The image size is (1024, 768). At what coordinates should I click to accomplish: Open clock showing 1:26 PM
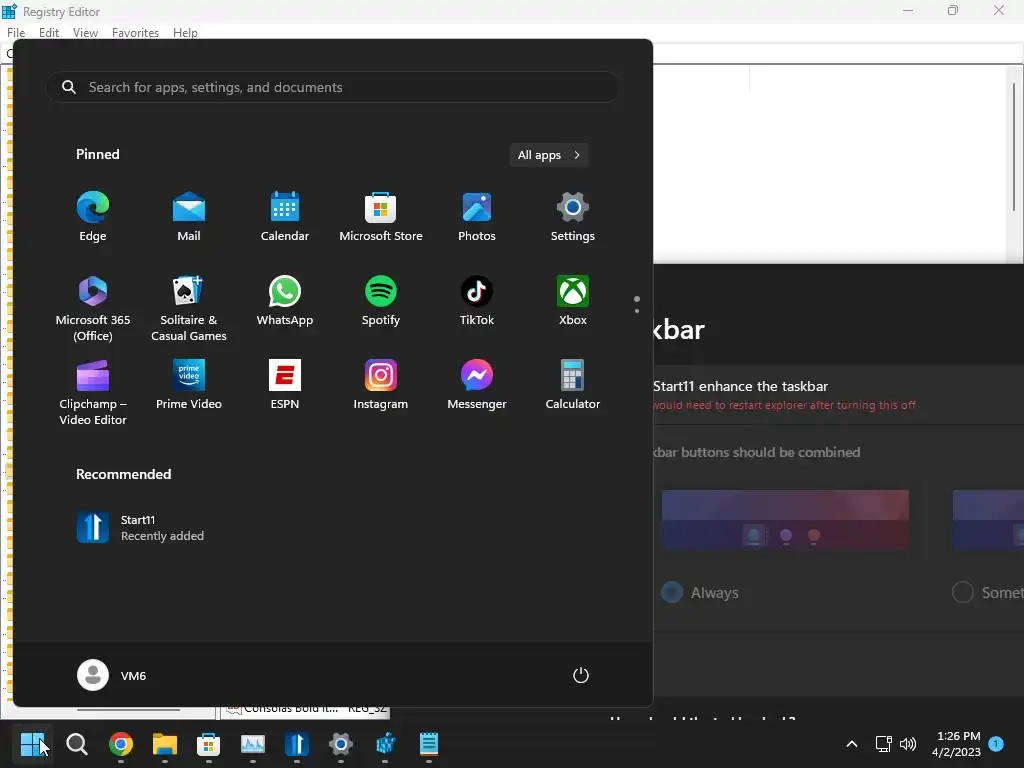tap(956, 744)
